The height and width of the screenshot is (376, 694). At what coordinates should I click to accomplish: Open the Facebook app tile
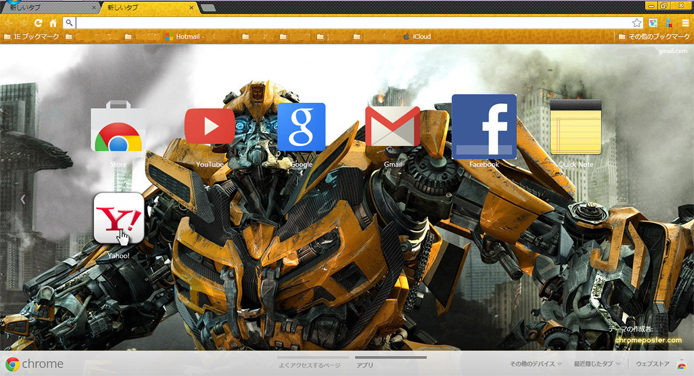484,127
